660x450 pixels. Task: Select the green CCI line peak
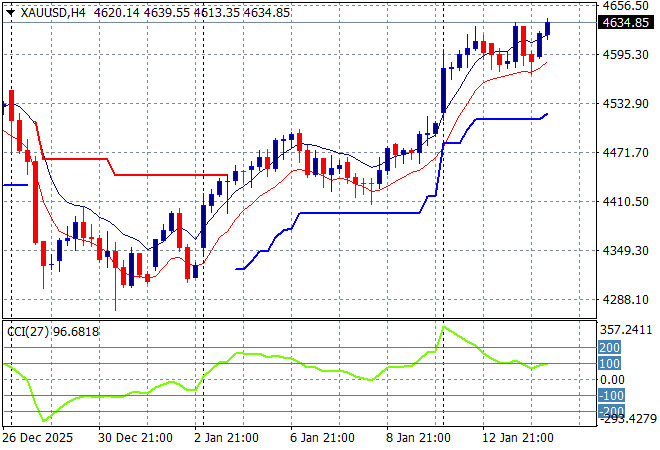[444, 327]
